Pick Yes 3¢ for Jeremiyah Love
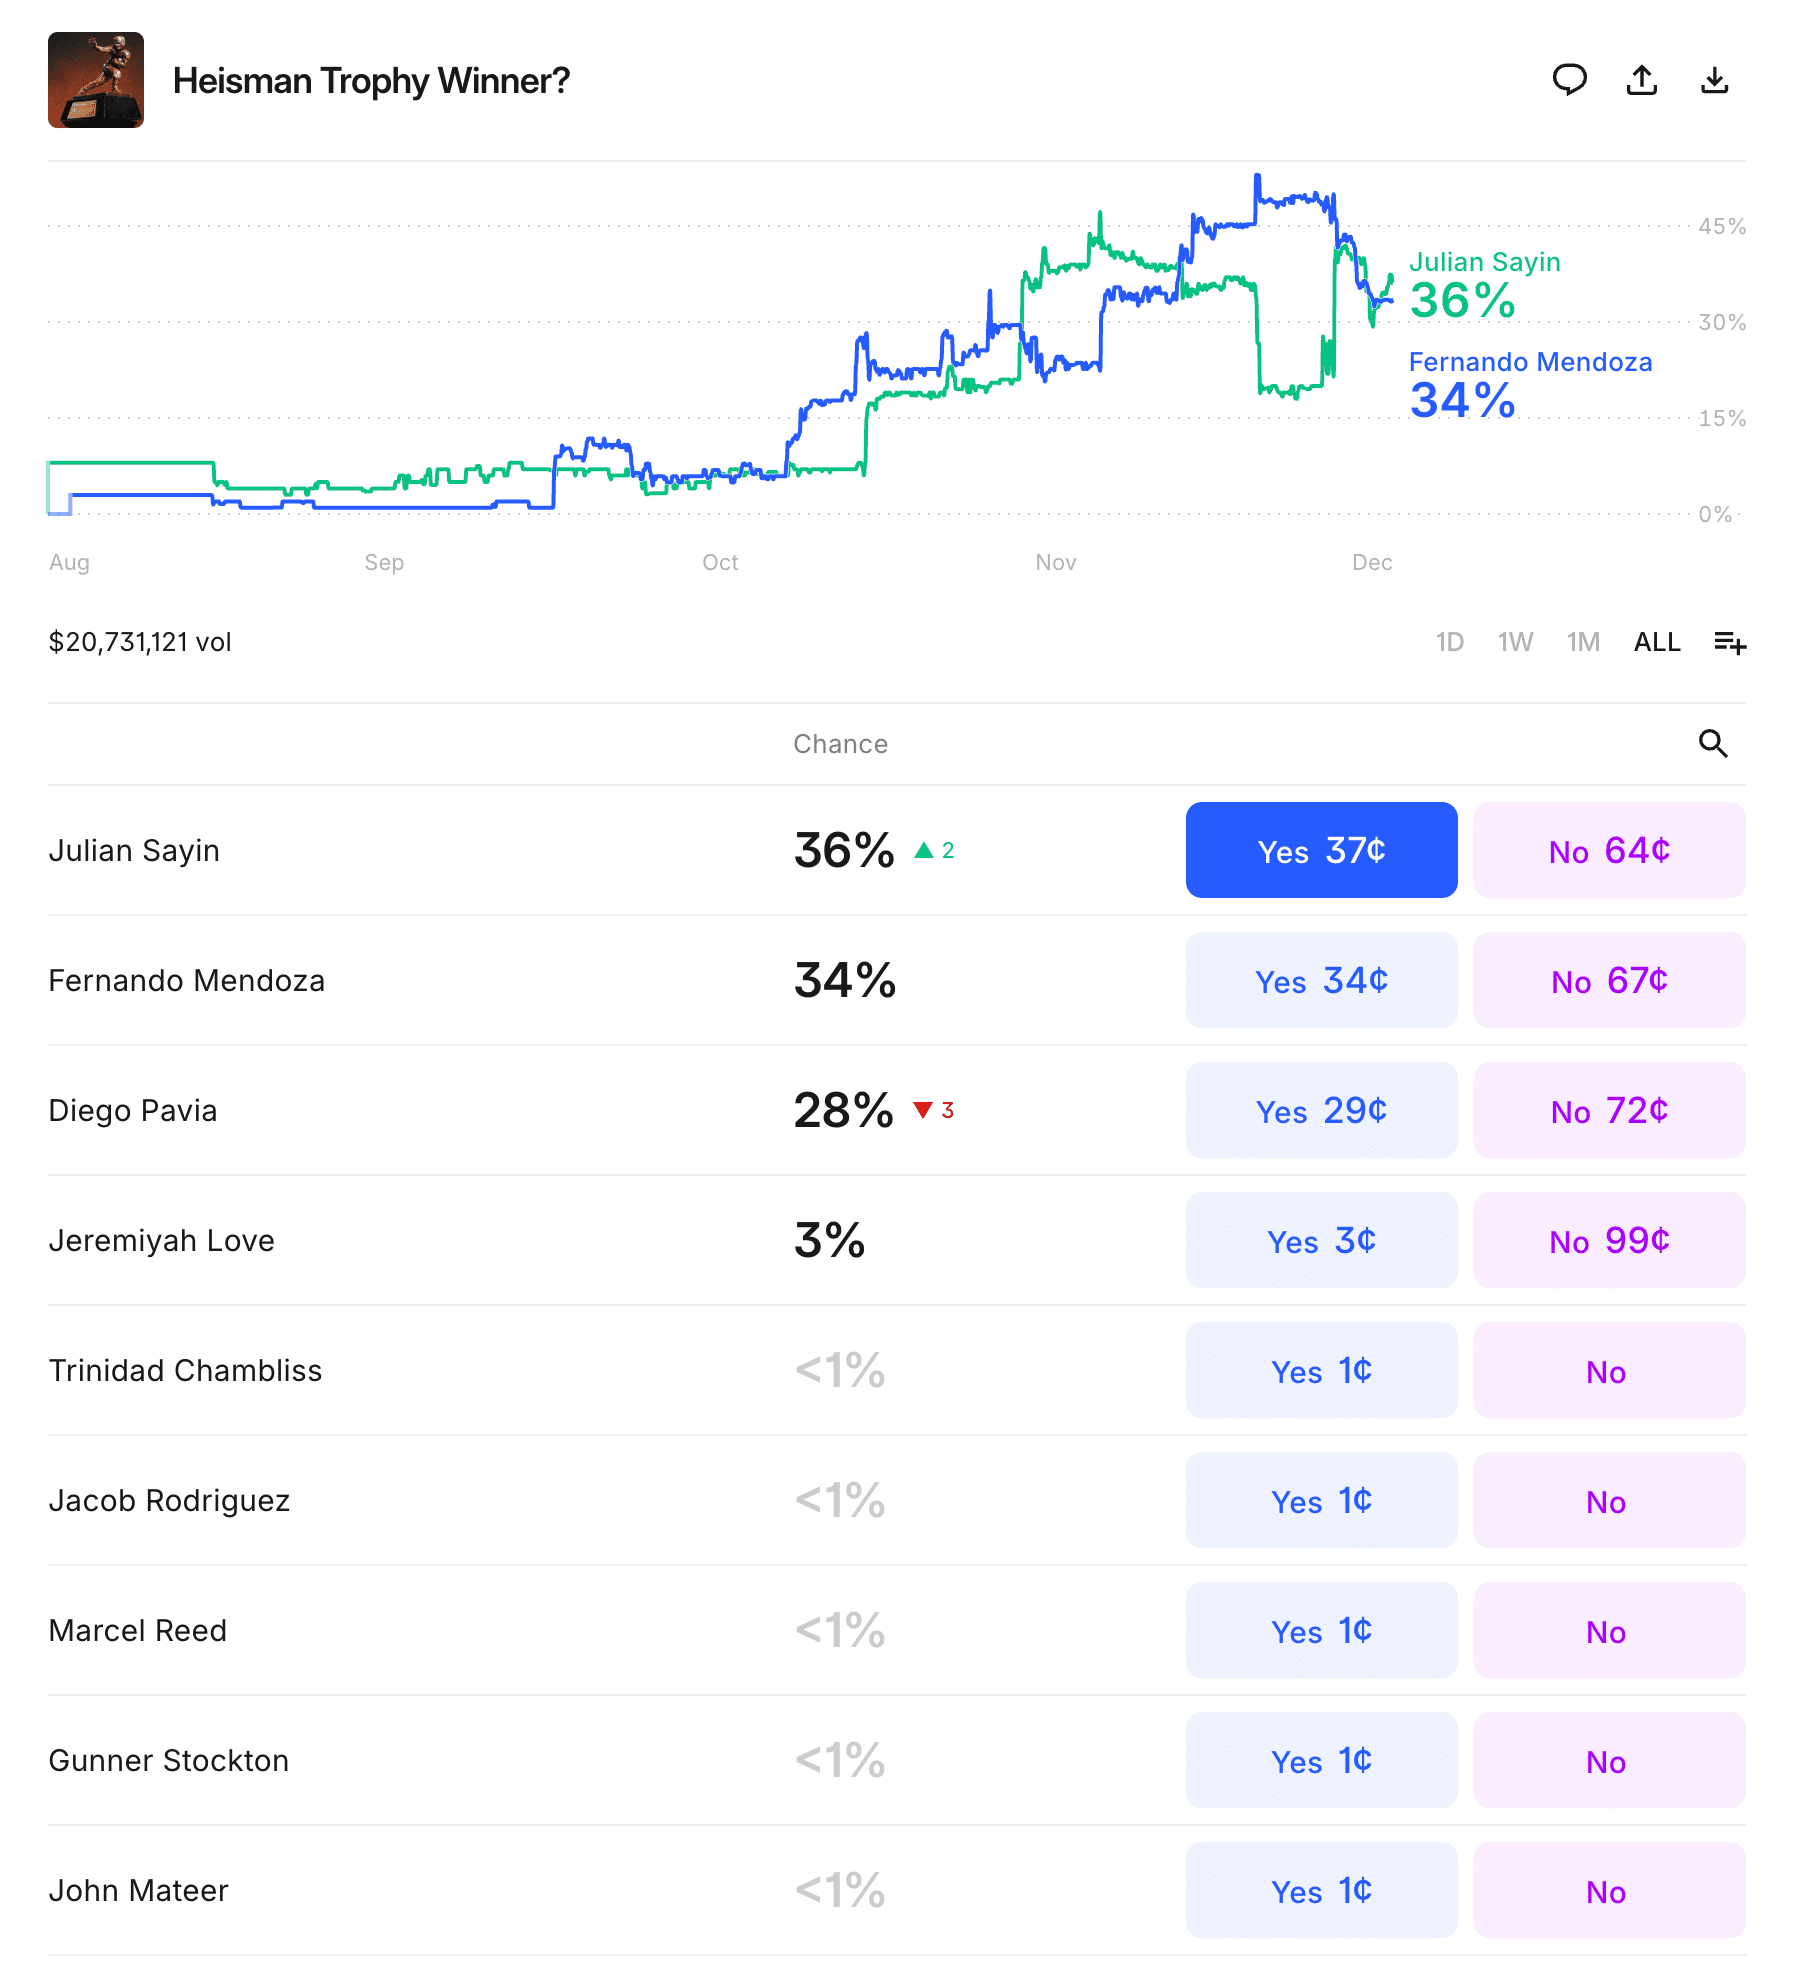This screenshot has width=1806, height=1966. click(1321, 1240)
